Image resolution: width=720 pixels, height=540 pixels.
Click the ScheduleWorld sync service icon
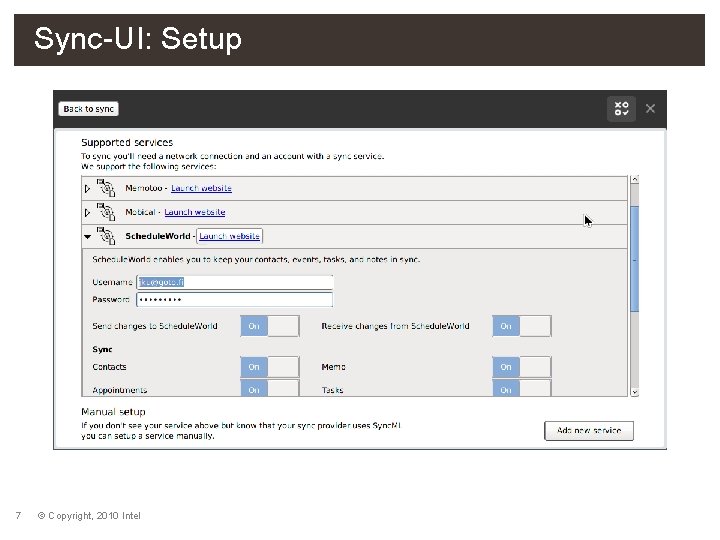pos(107,236)
